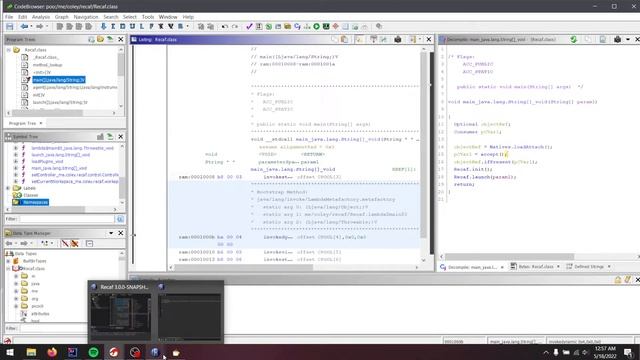Open the Window menu
The image size is (640, 360).
tap(168, 17)
